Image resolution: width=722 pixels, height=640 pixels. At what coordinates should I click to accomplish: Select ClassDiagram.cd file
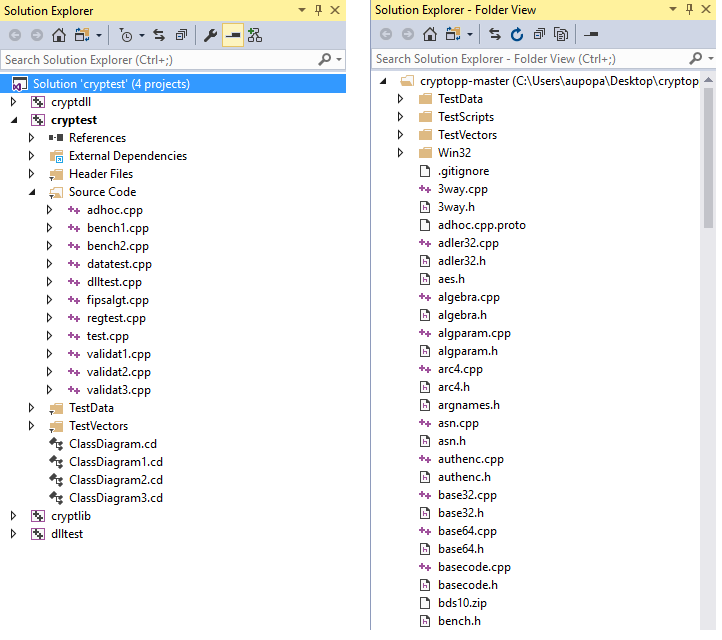point(113,444)
